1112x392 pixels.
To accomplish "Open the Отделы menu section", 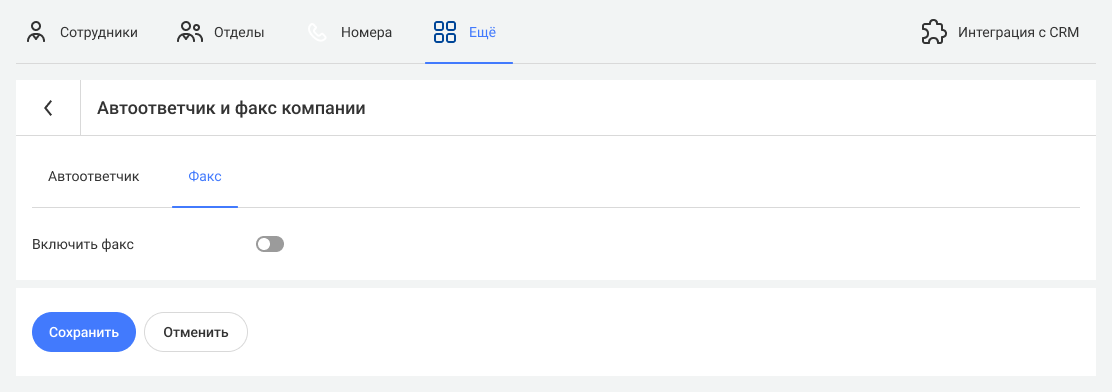I will (221, 32).
